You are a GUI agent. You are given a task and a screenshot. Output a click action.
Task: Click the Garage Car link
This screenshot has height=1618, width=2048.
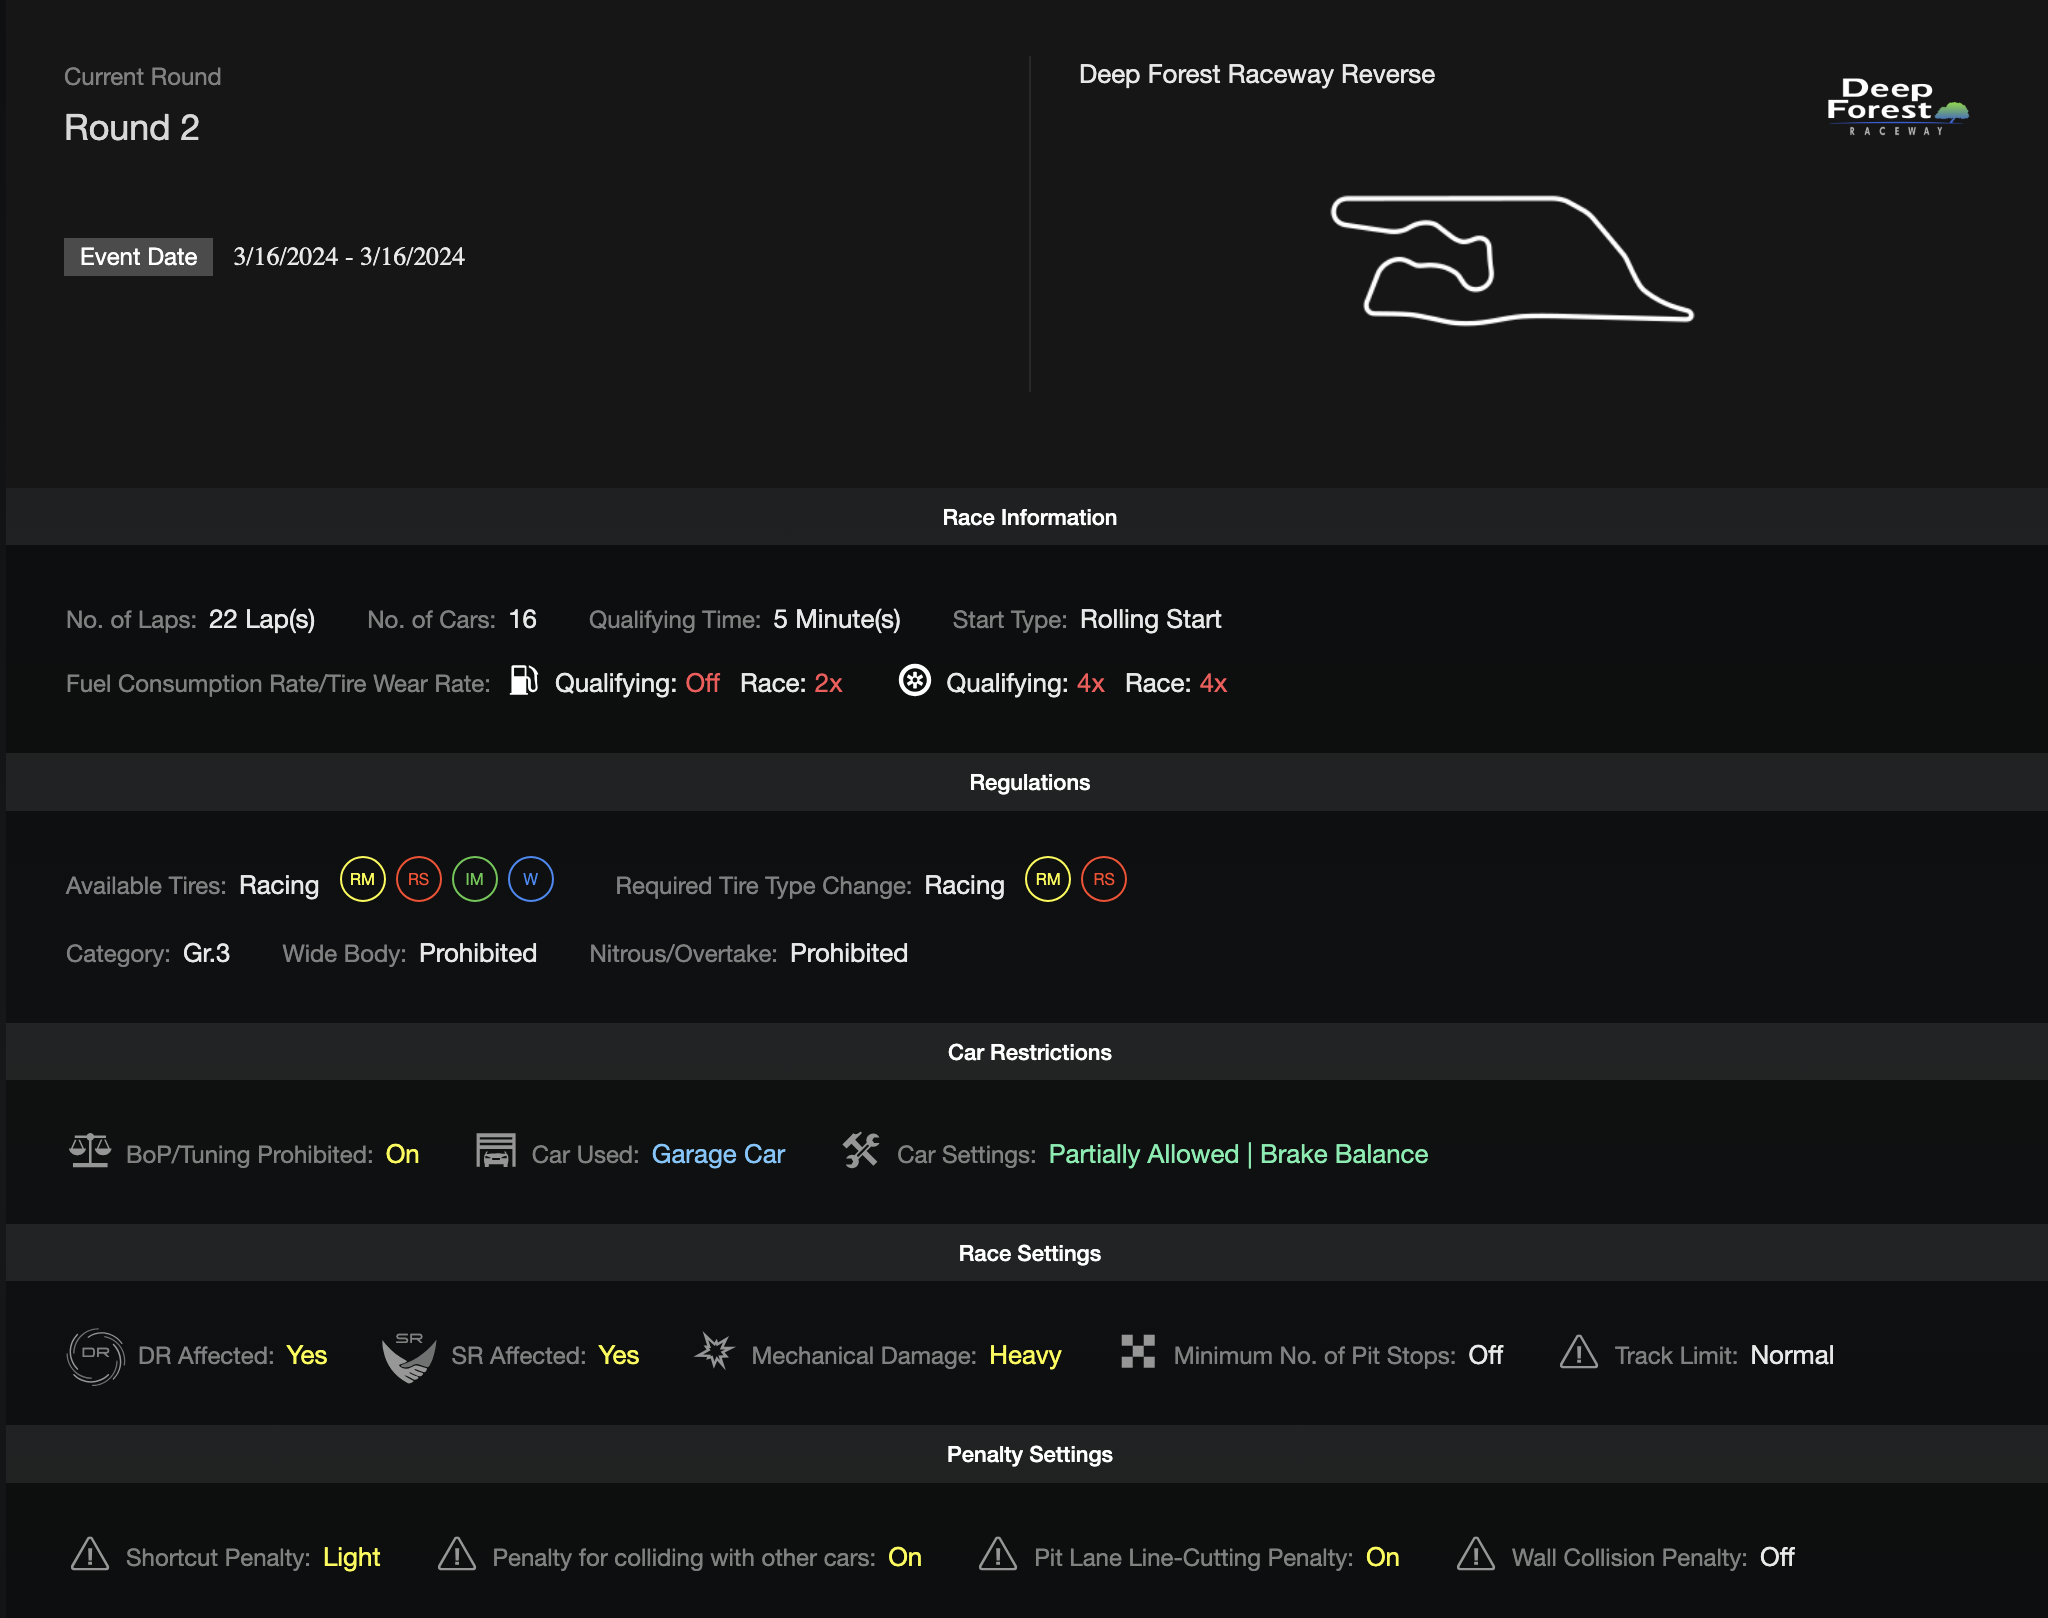(718, 1154)
